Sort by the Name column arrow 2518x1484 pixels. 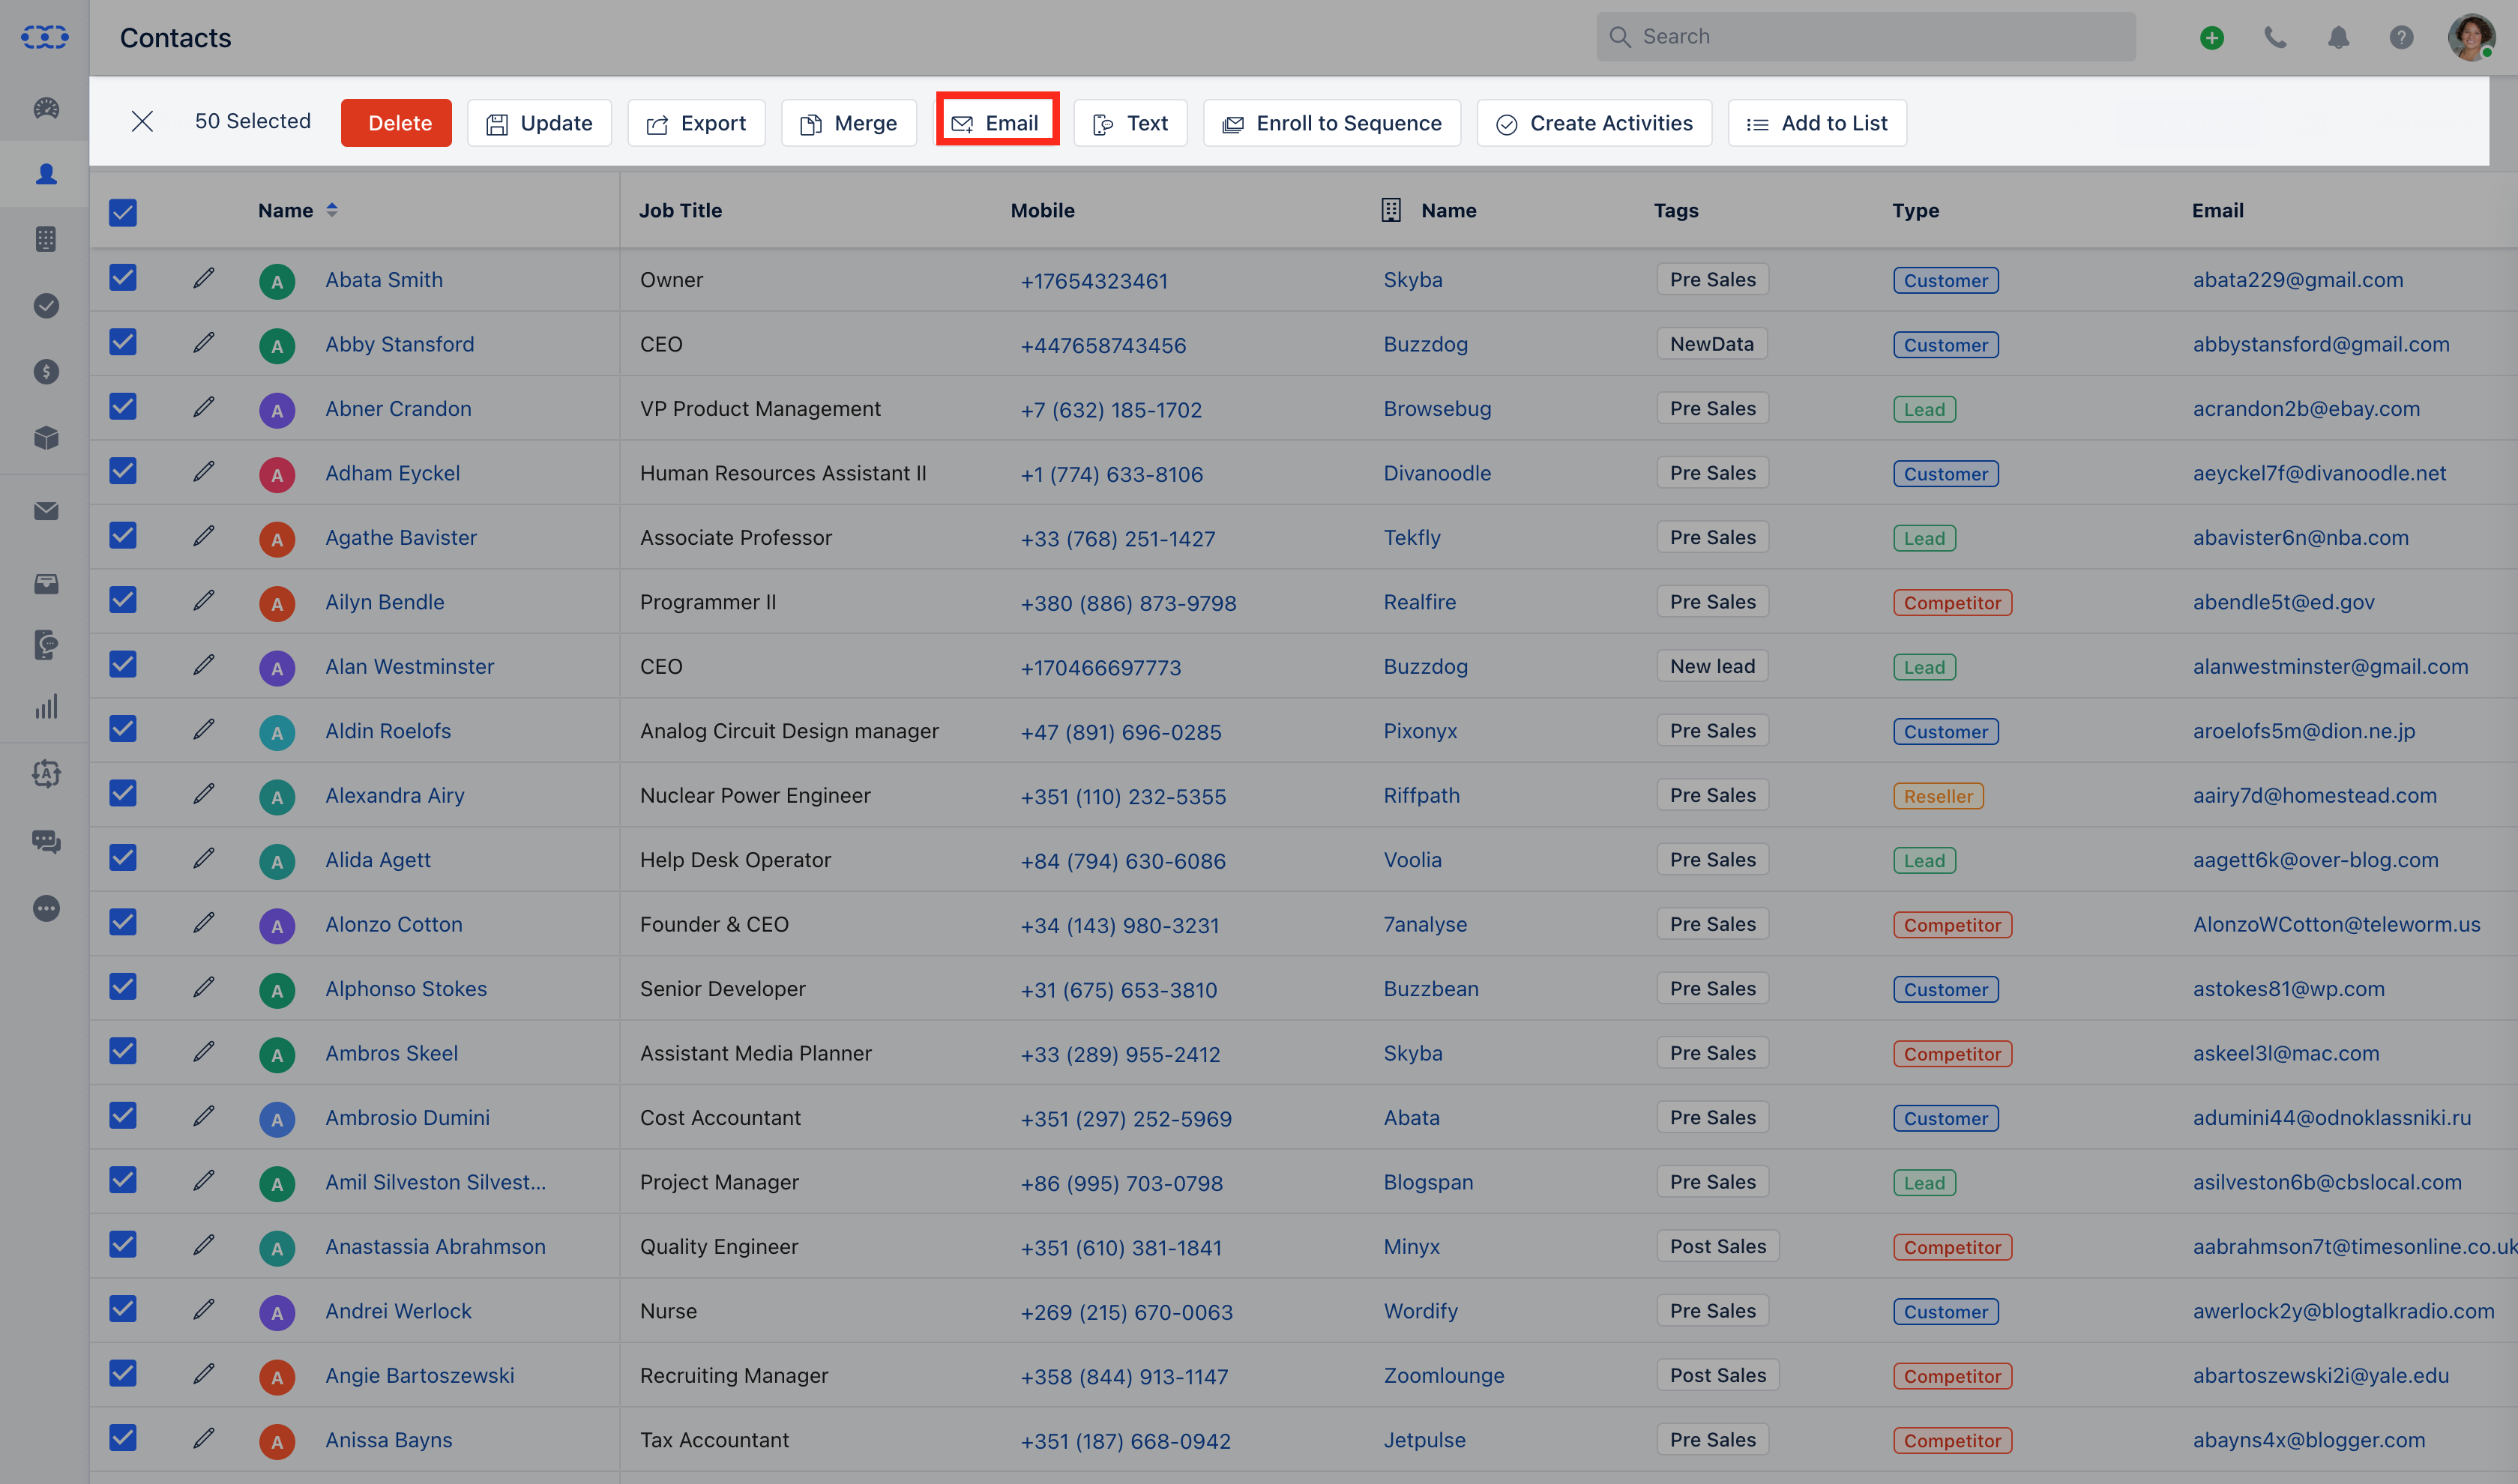pos(332,210)
